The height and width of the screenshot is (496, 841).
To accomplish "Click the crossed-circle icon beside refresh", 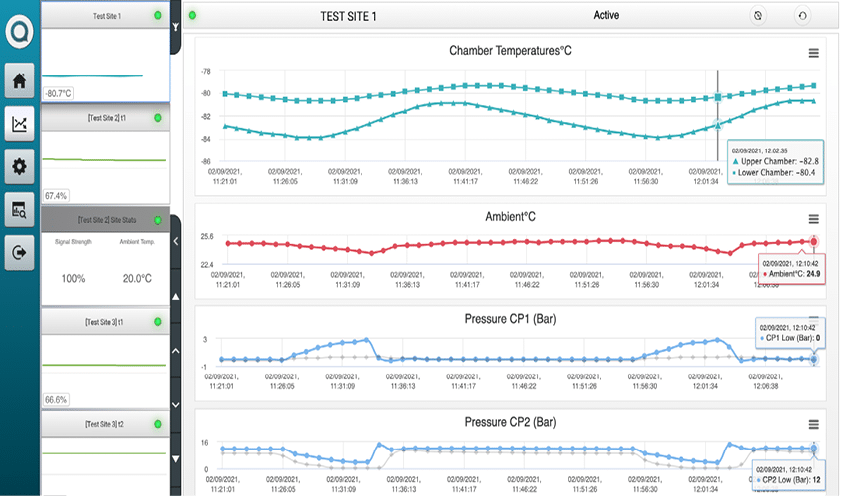I will (758, 15).
